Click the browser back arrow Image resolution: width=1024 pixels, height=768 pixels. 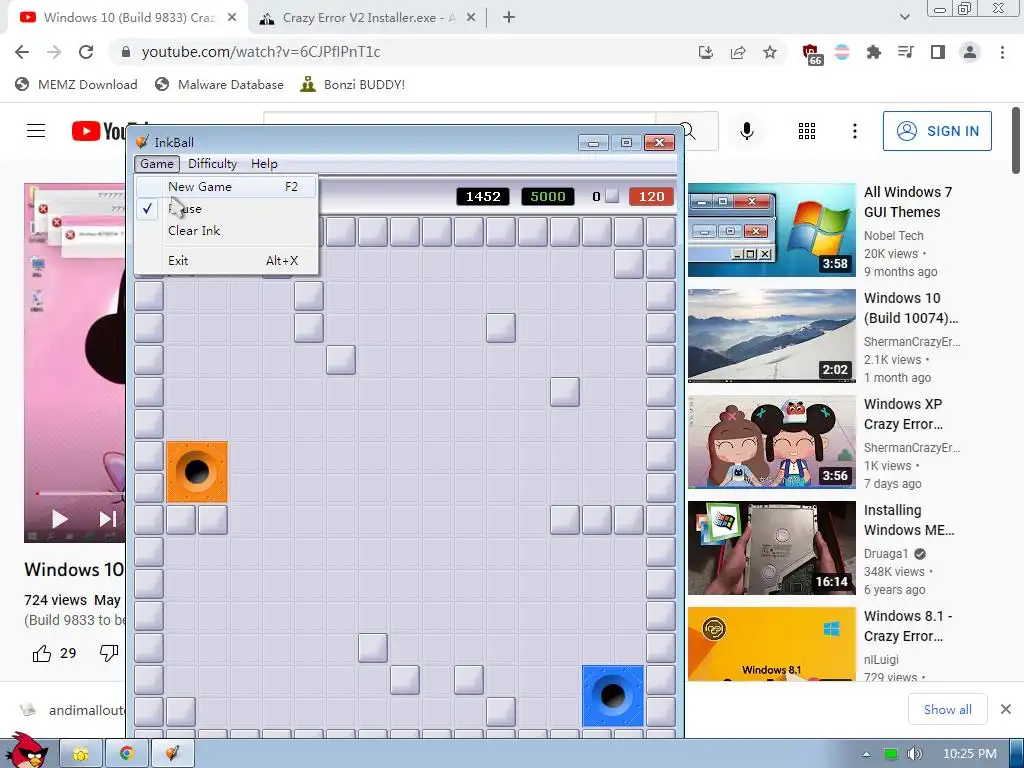[22, 52]
